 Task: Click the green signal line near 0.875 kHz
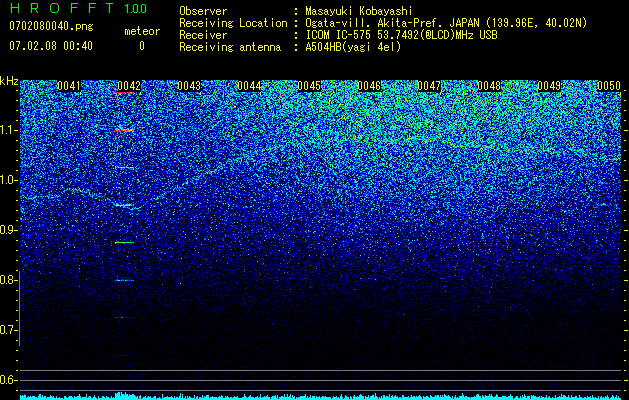(x=124, y=243)
